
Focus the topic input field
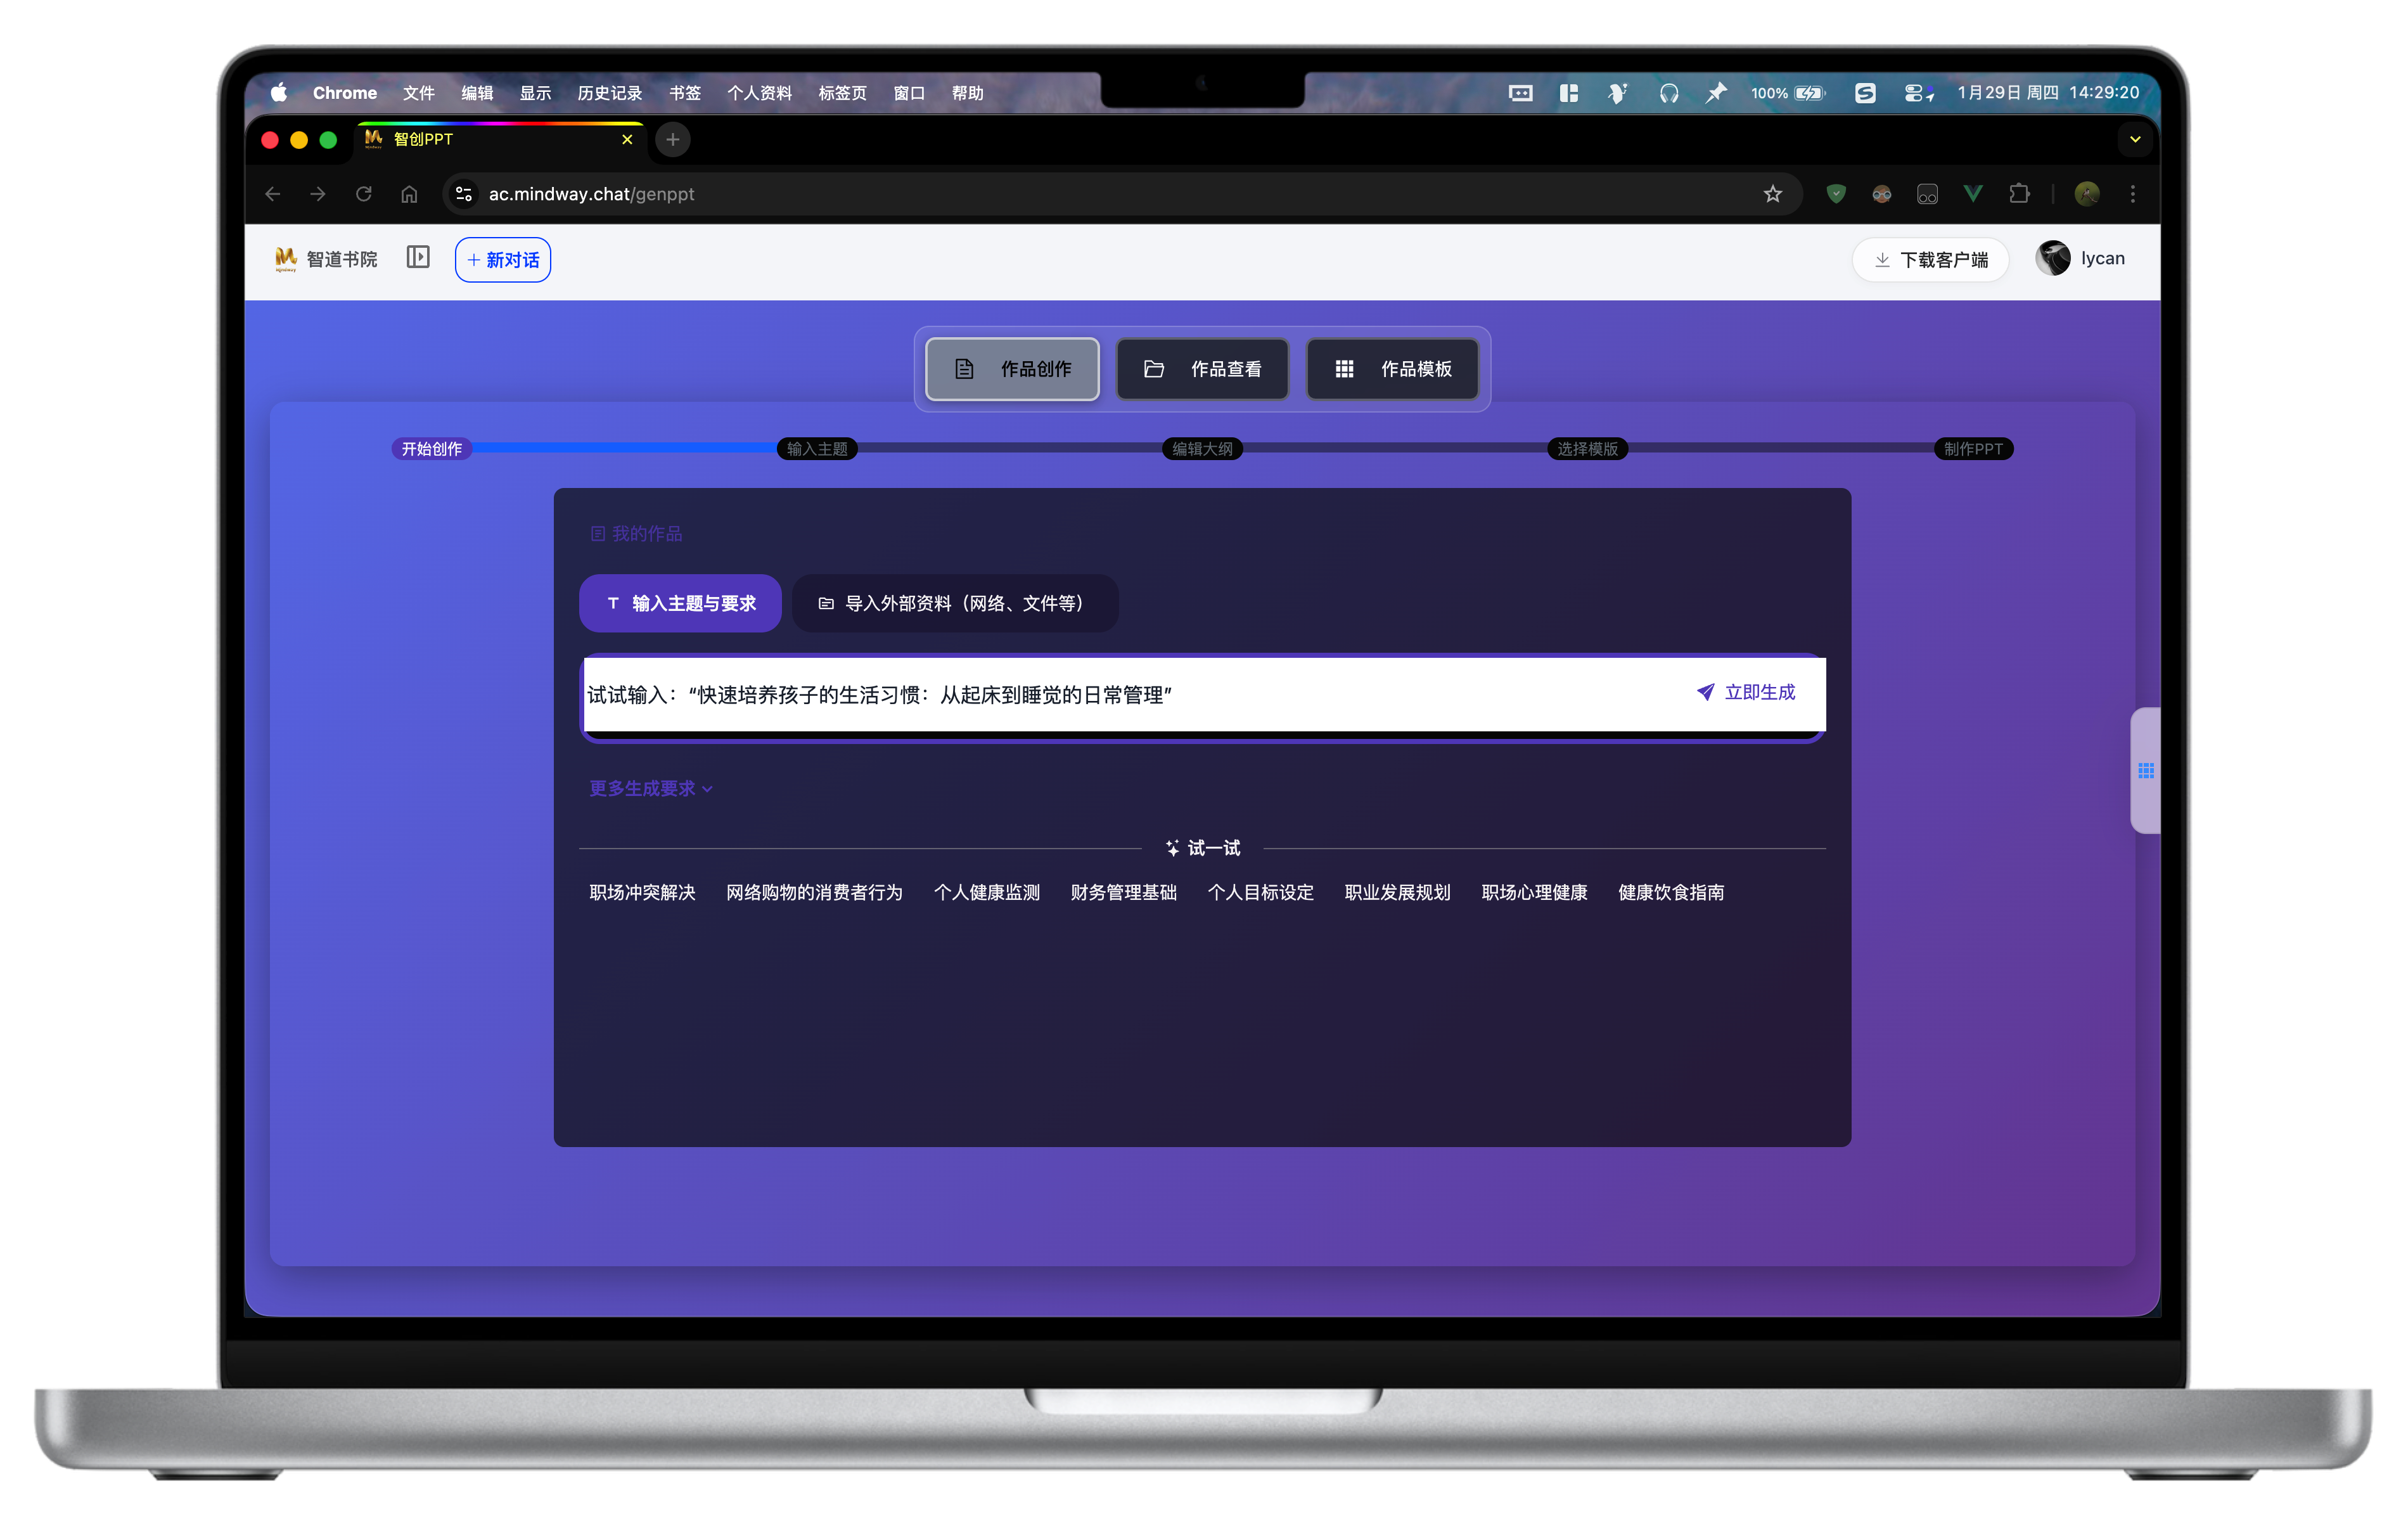tap(1130, 694)
